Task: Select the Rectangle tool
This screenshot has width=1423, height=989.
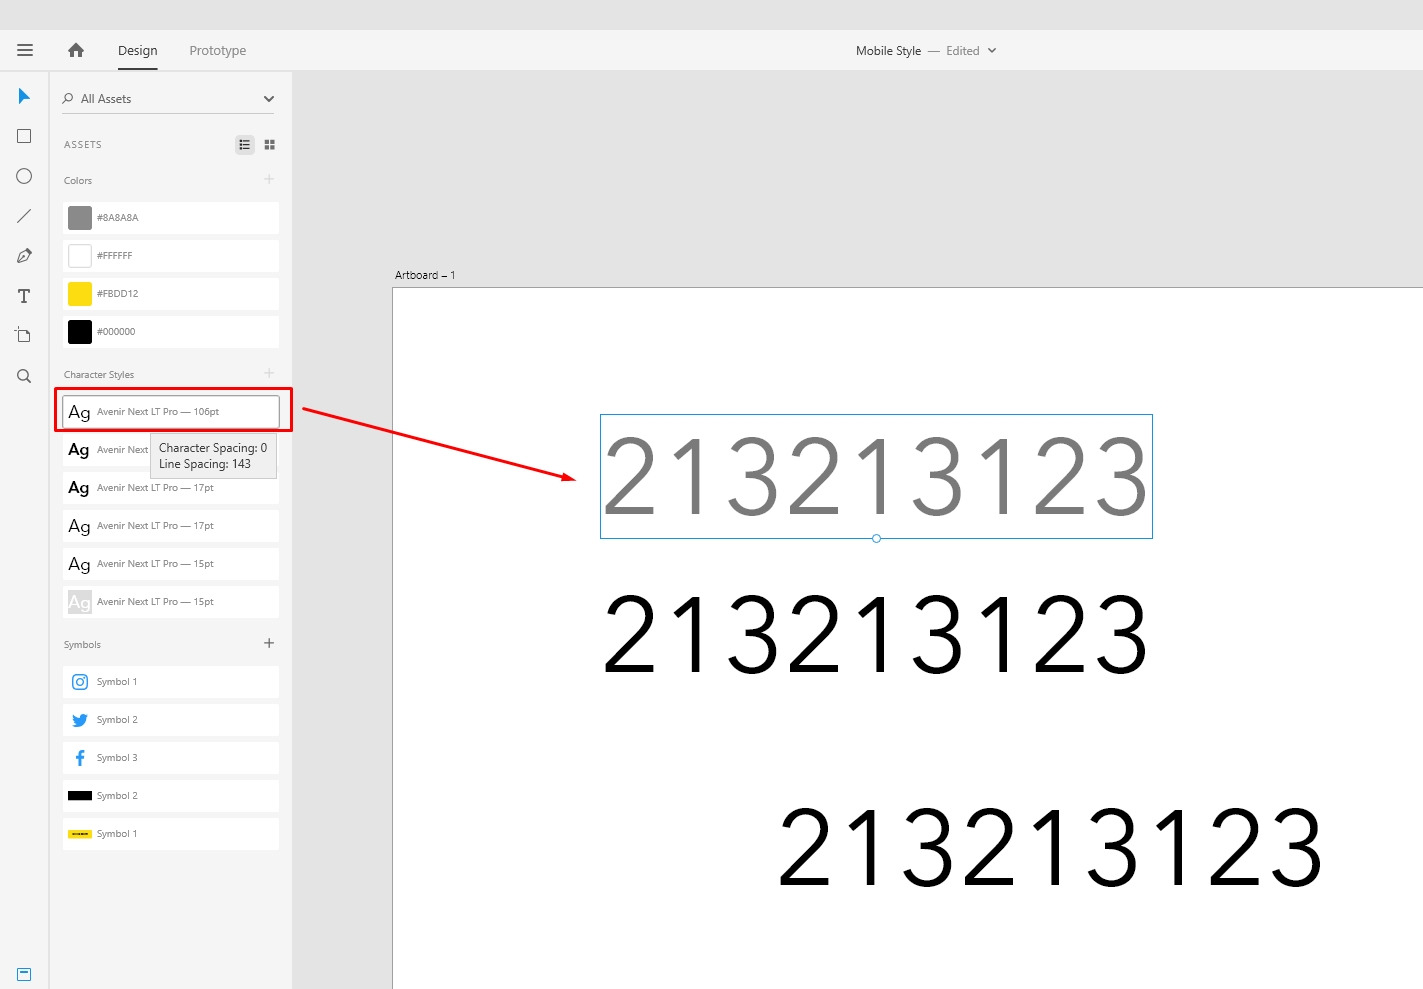Action: pyautogui.click(x=24, y=136)
